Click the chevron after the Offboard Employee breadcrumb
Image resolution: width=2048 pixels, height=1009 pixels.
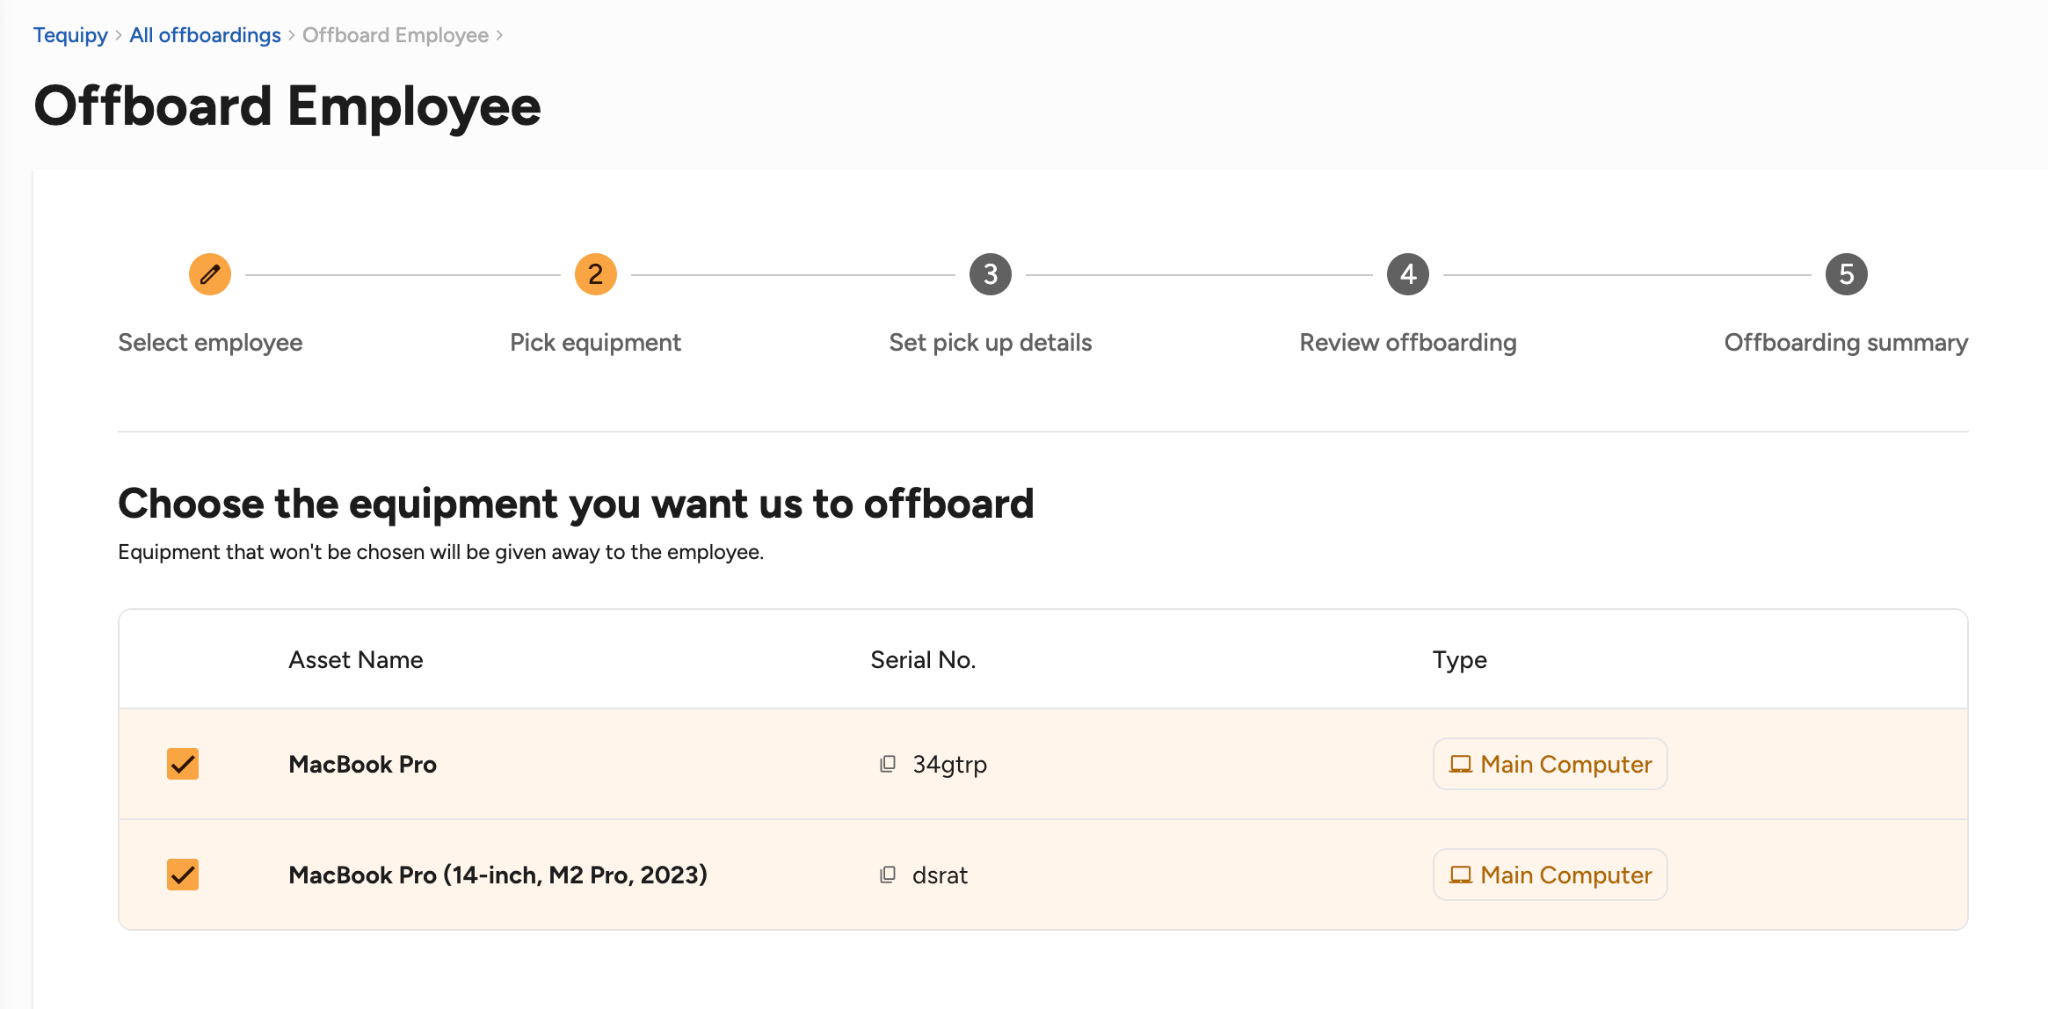[499, 36]
